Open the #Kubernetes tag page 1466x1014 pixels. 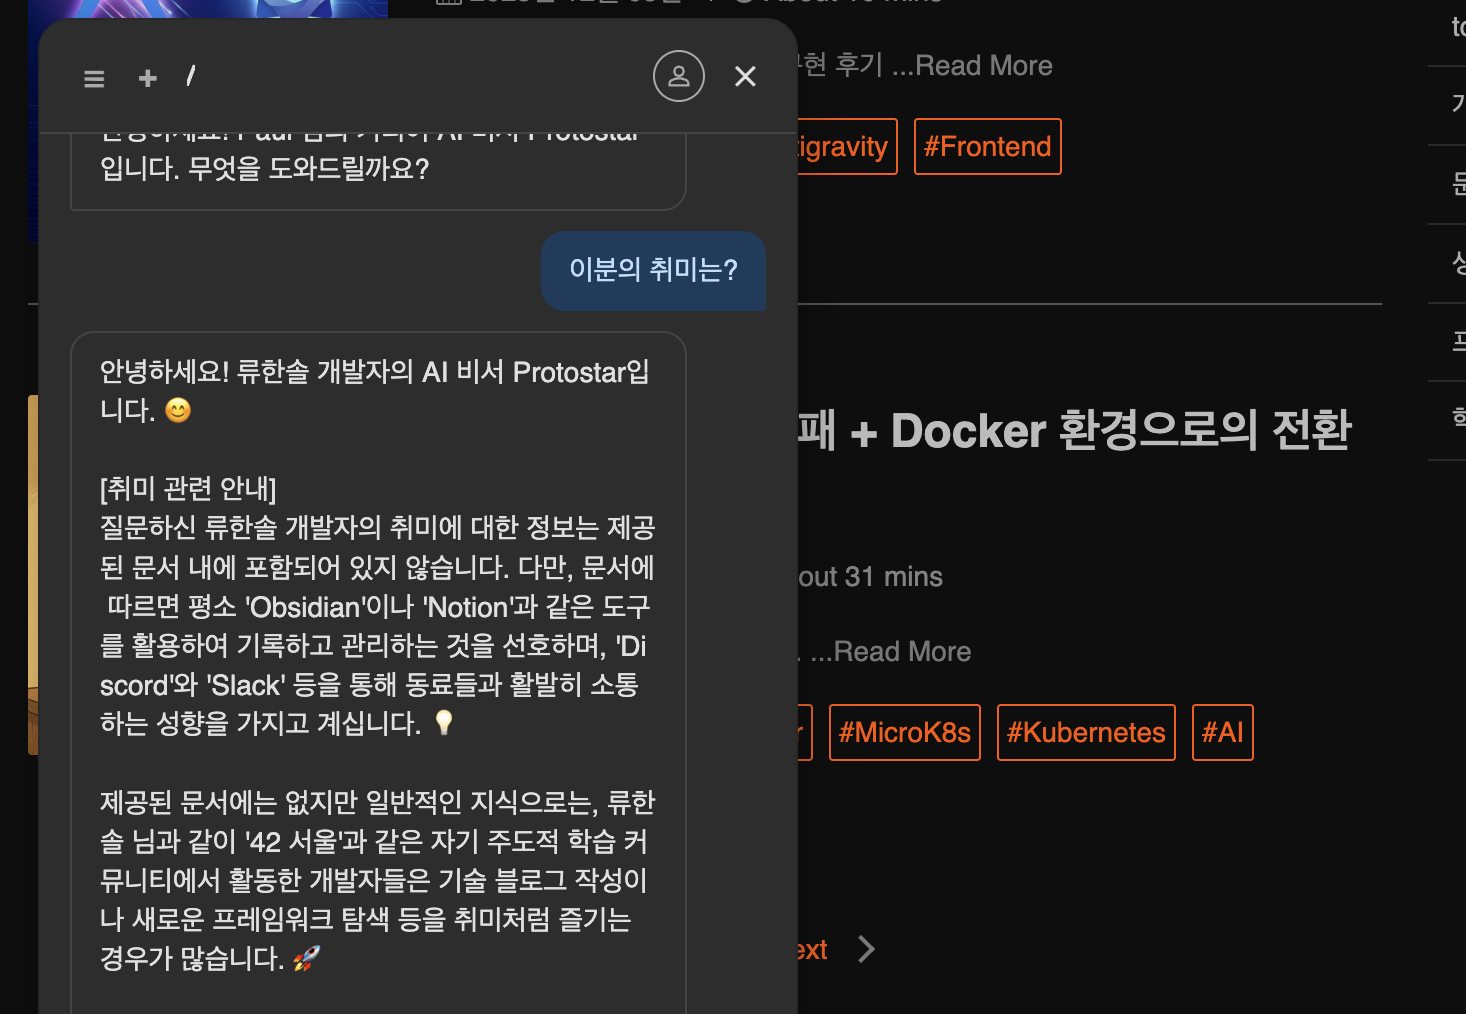pos(1085,733)
